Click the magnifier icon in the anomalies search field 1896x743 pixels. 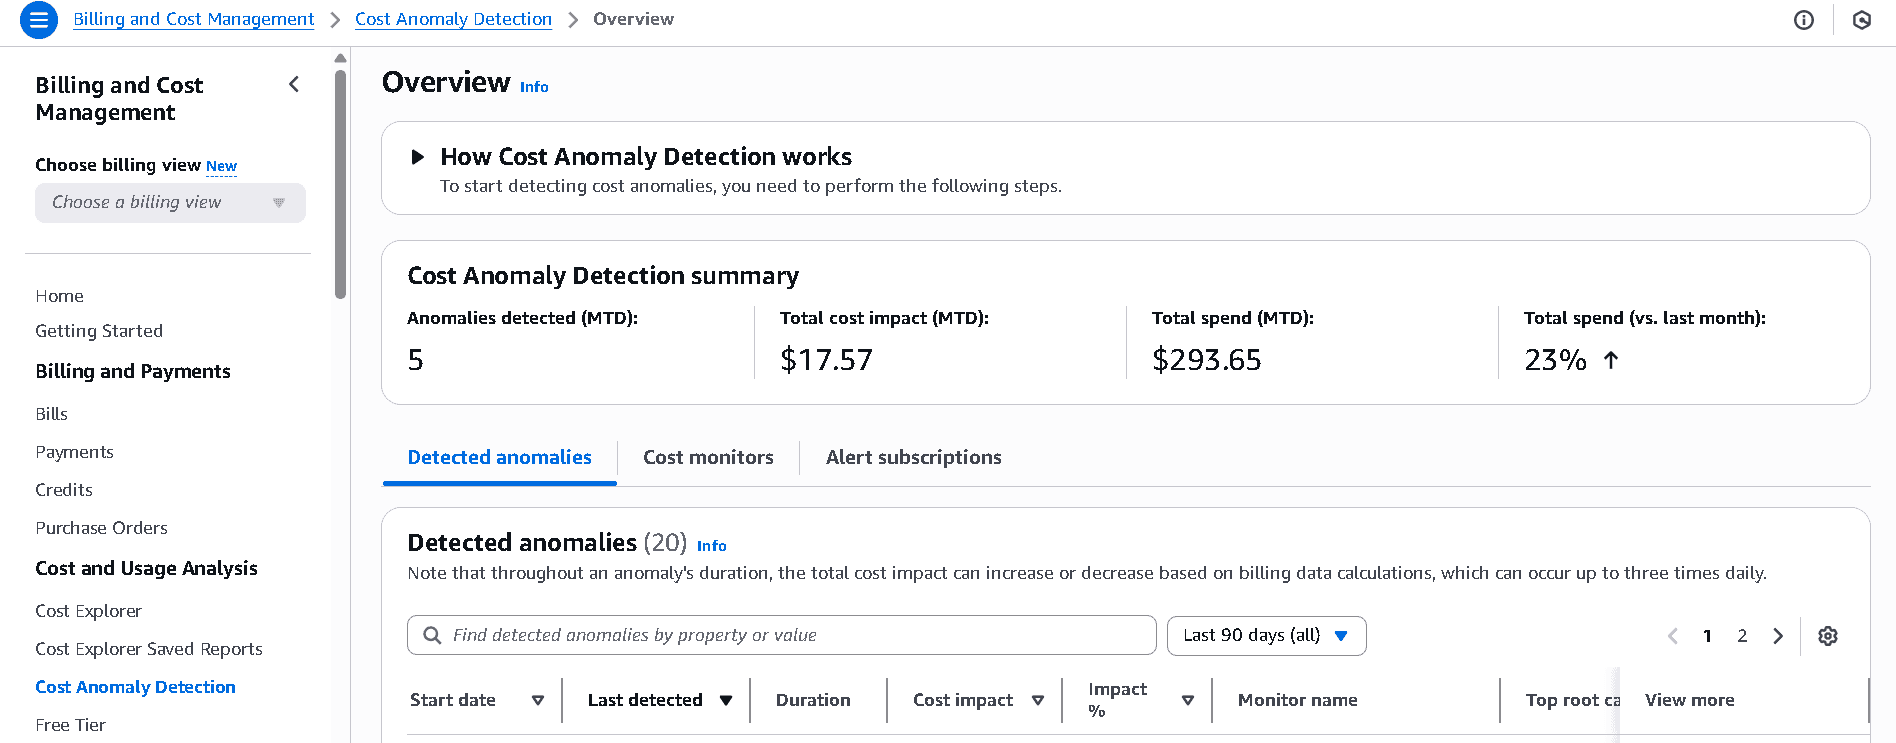432,635
